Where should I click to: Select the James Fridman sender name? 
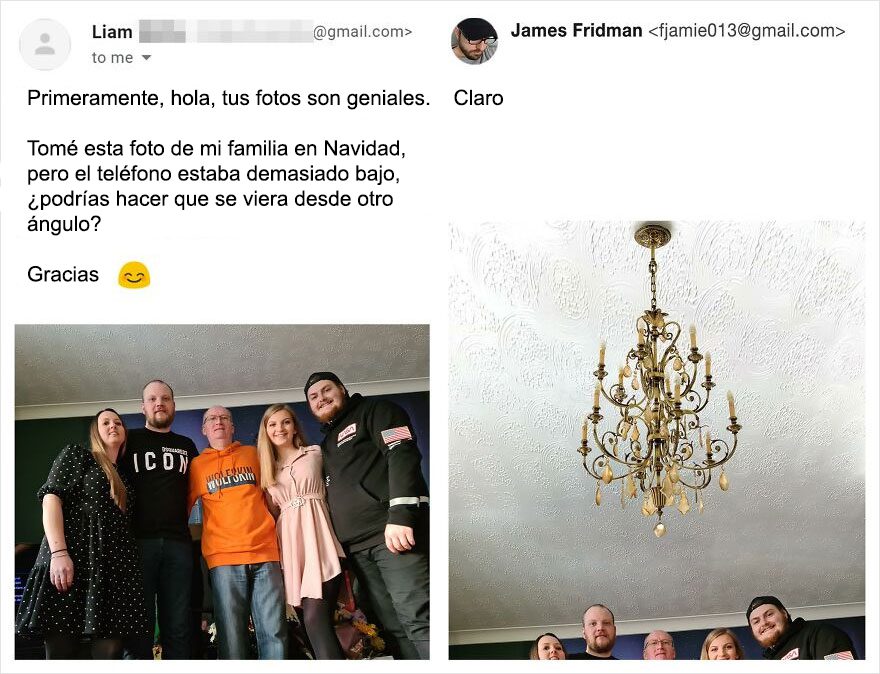tap(576, 30)
